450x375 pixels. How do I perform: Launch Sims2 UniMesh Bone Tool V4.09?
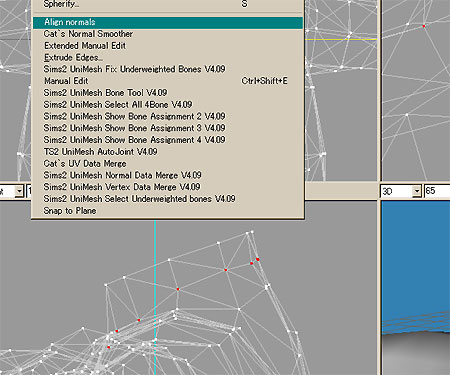[168, 93]
